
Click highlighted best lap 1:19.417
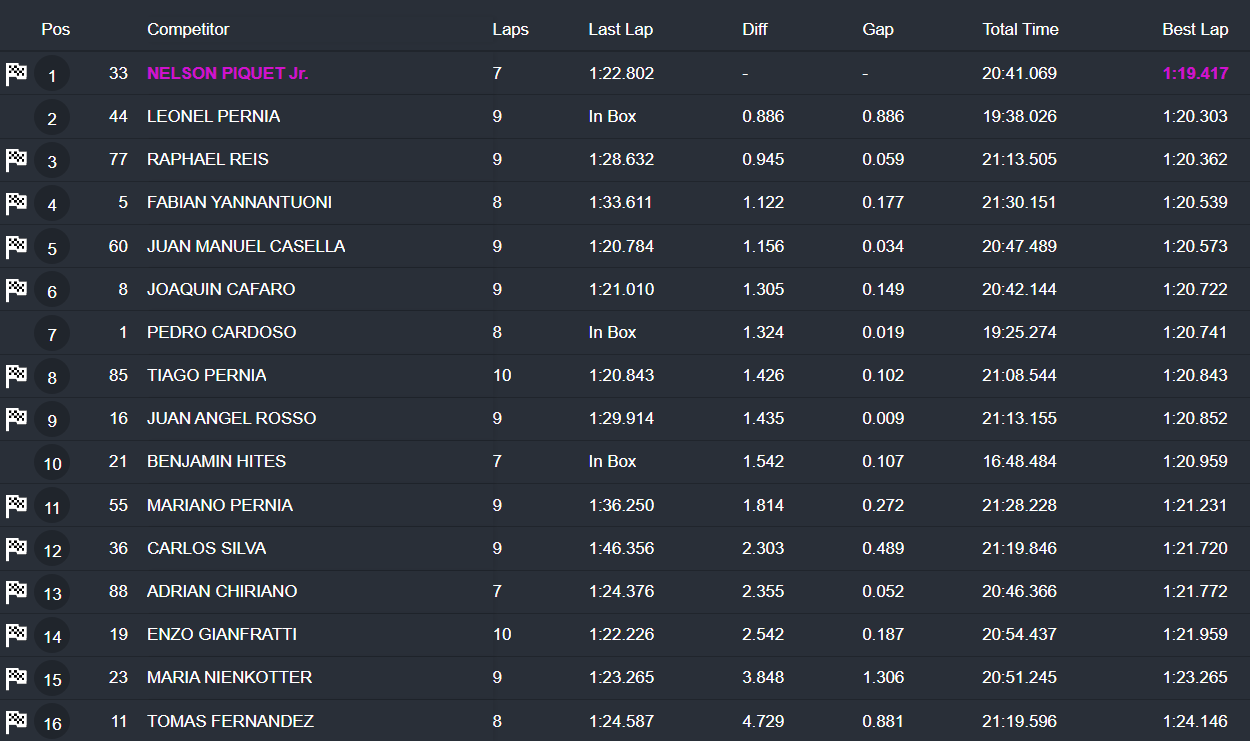(x=1194, y=73)
